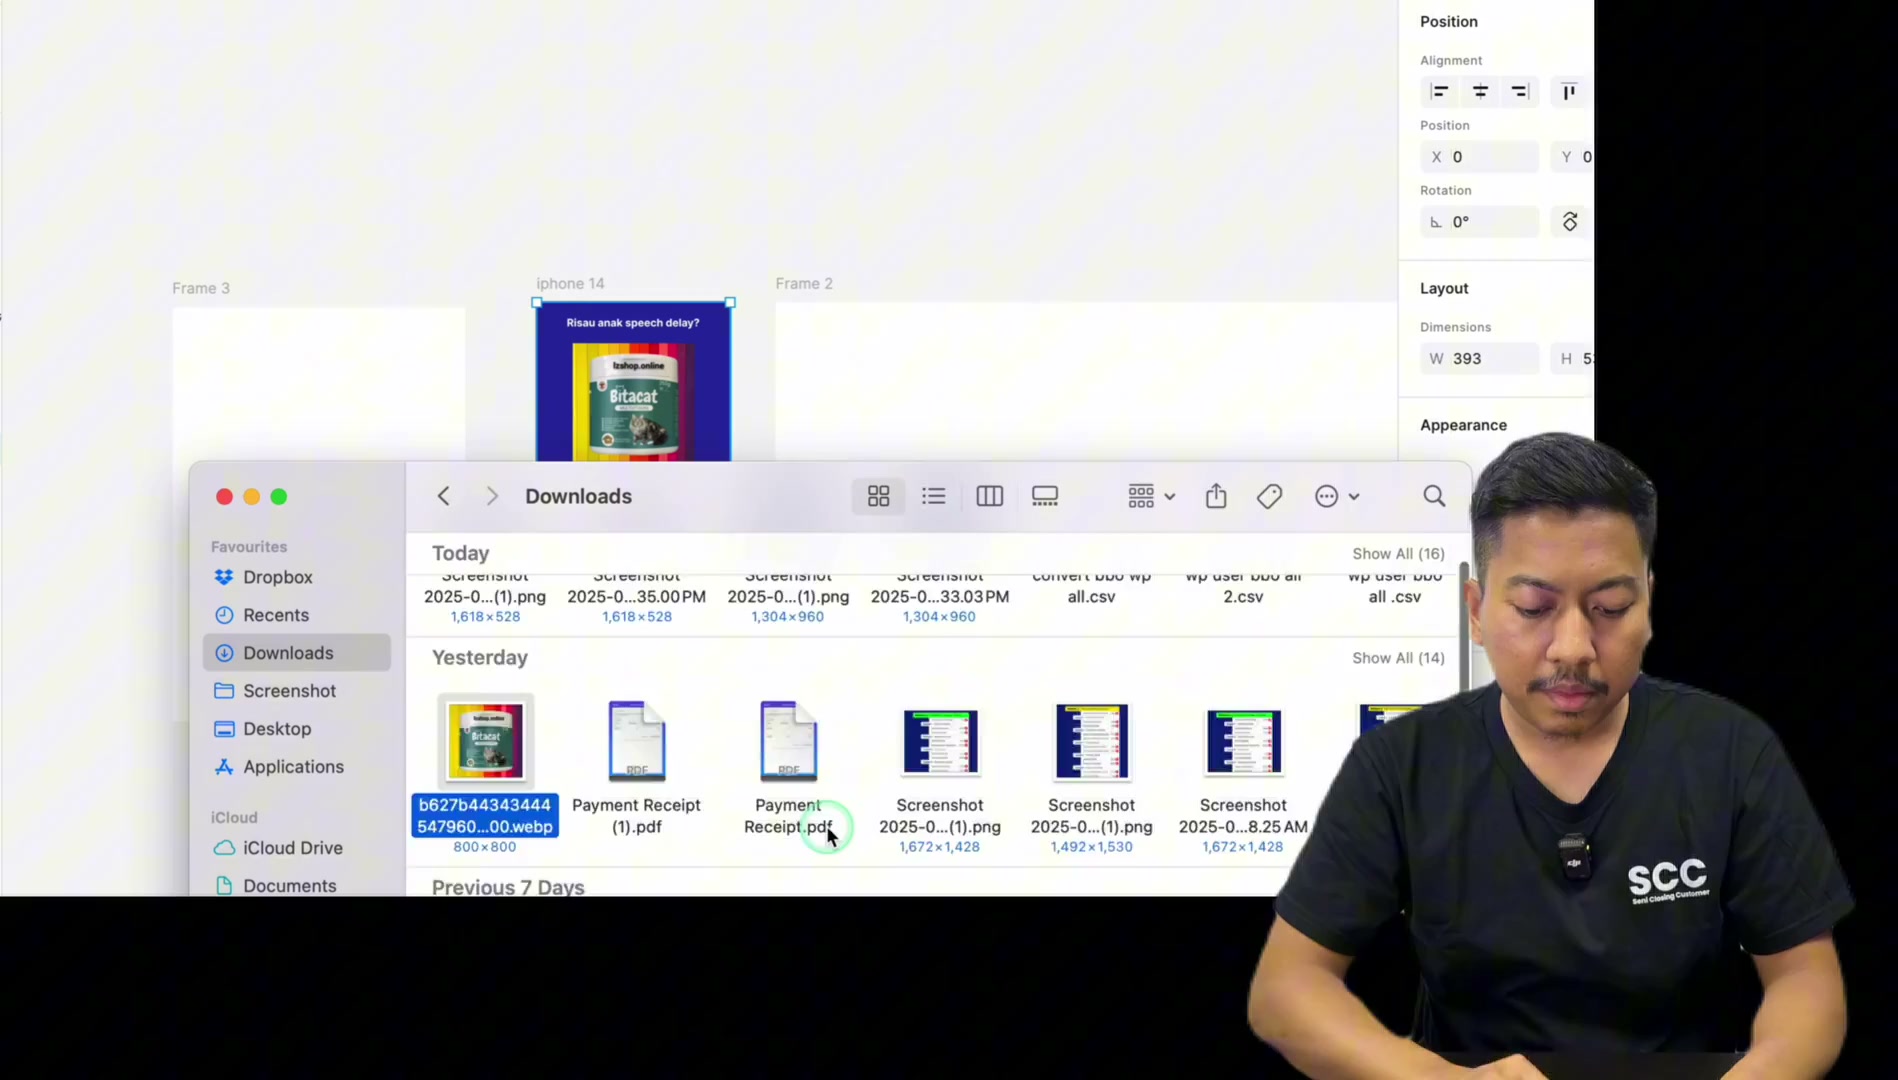This screenshot has width=1898, height=1080.
Task: Select convert bbo wp all.csv file
Action: [1091, 586]
